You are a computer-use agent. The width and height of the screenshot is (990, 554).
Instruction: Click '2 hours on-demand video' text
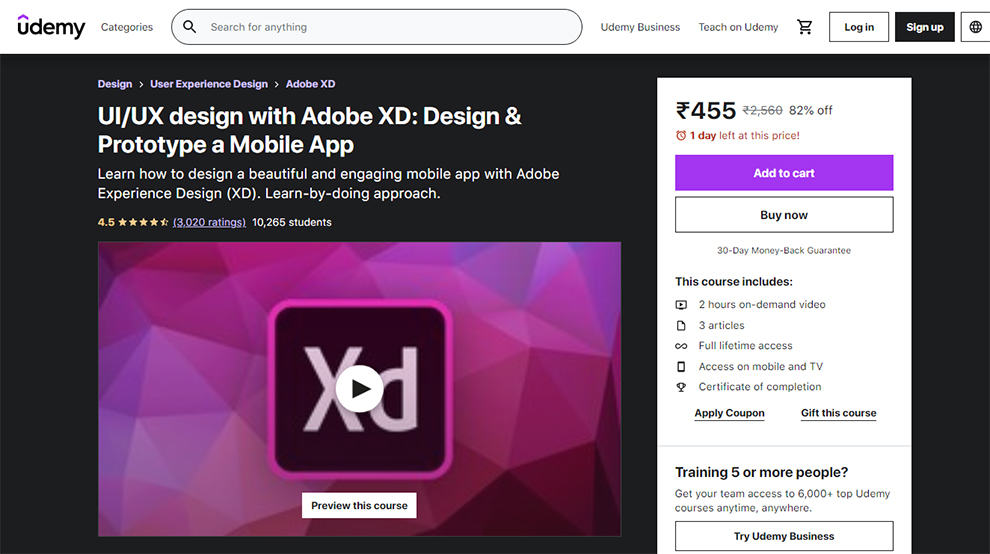pos(762,304)
